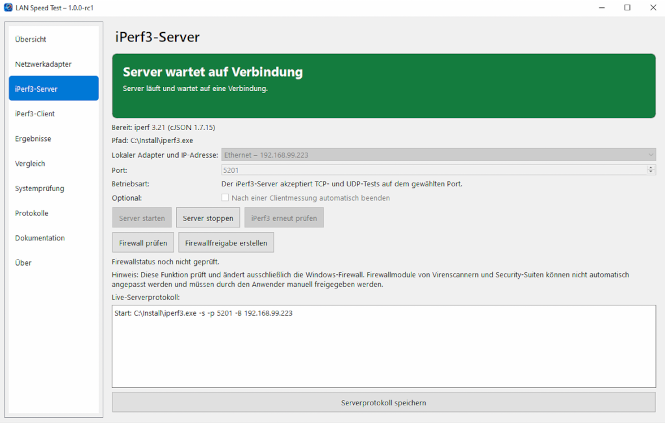Click the LAN Speed Test app icon in title bar
This screenshot has height=423, width=665.
(8, 7)
